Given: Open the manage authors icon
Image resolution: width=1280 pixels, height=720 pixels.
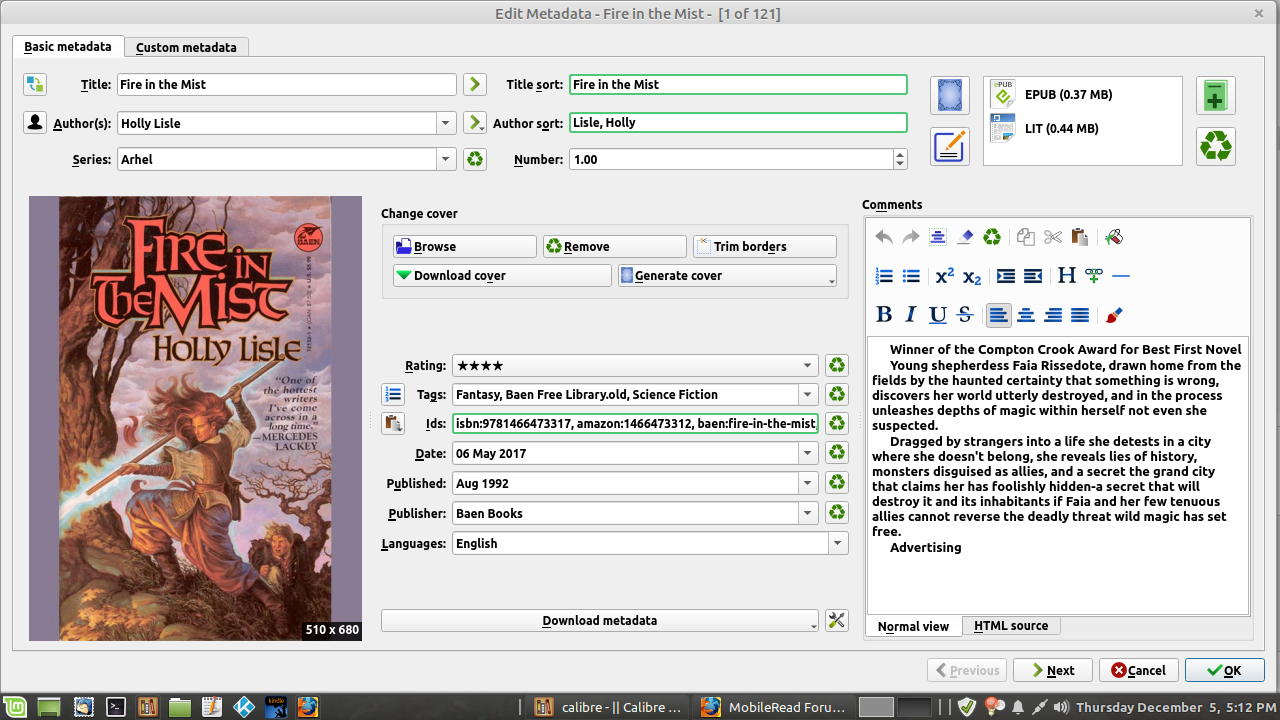Looking at the screenshot, I should coord(35,123).
